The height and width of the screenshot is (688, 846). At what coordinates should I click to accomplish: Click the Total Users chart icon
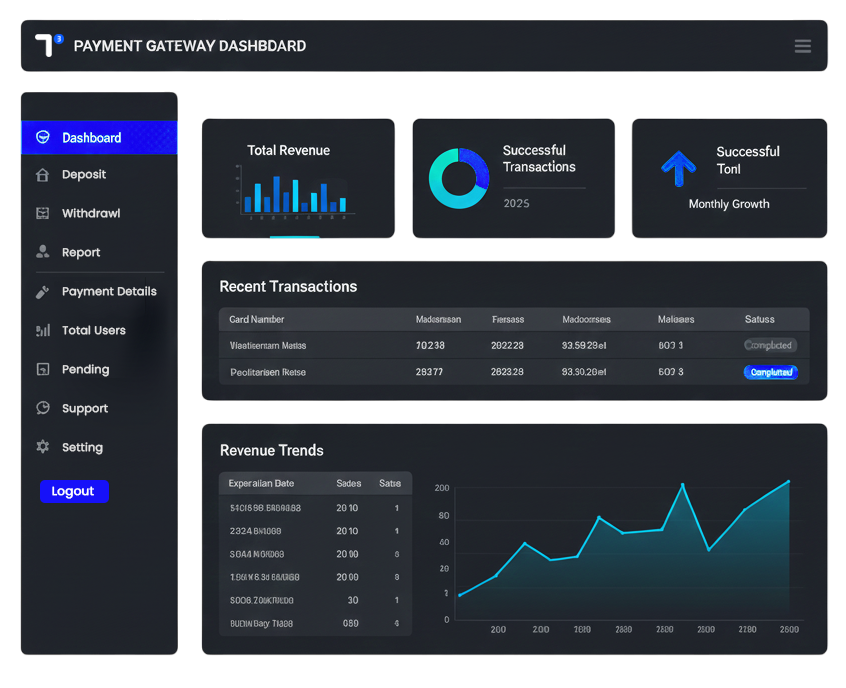42,331
